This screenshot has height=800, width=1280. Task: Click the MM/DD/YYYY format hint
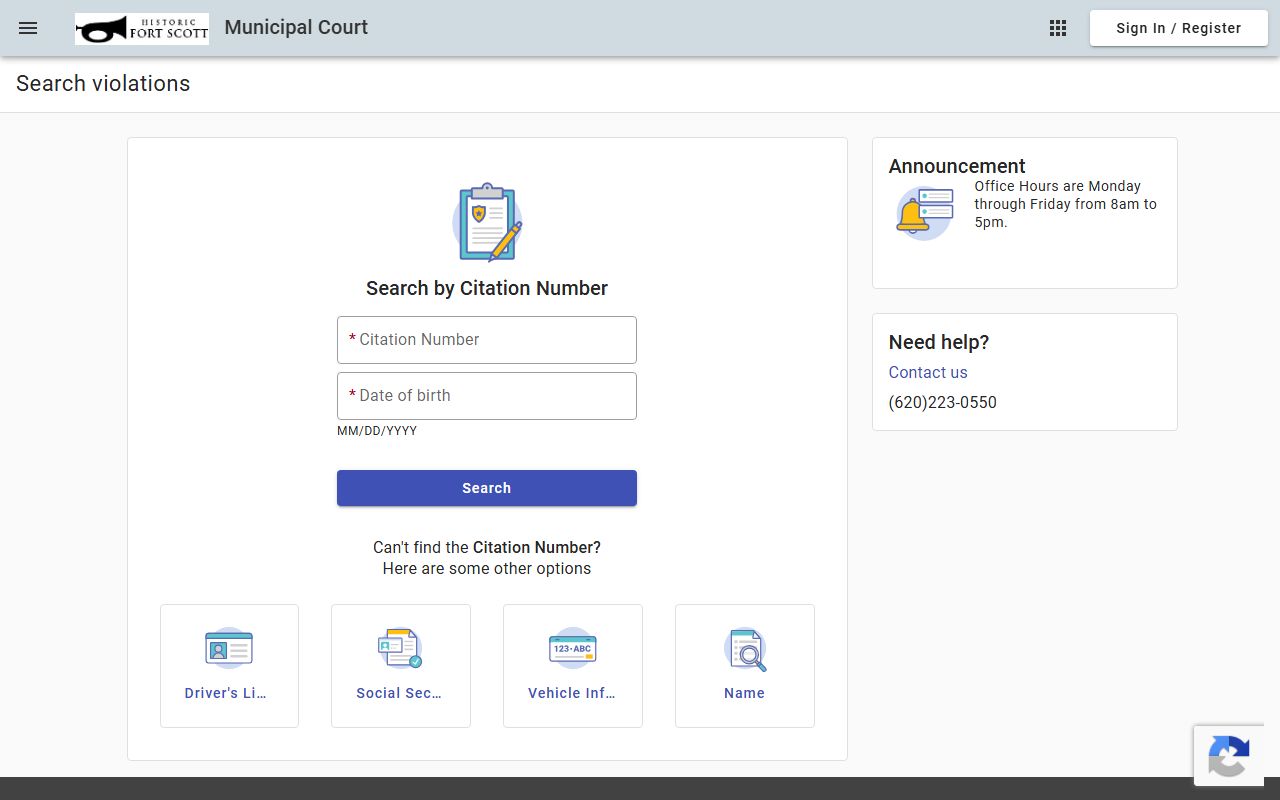tap(377, 431)
